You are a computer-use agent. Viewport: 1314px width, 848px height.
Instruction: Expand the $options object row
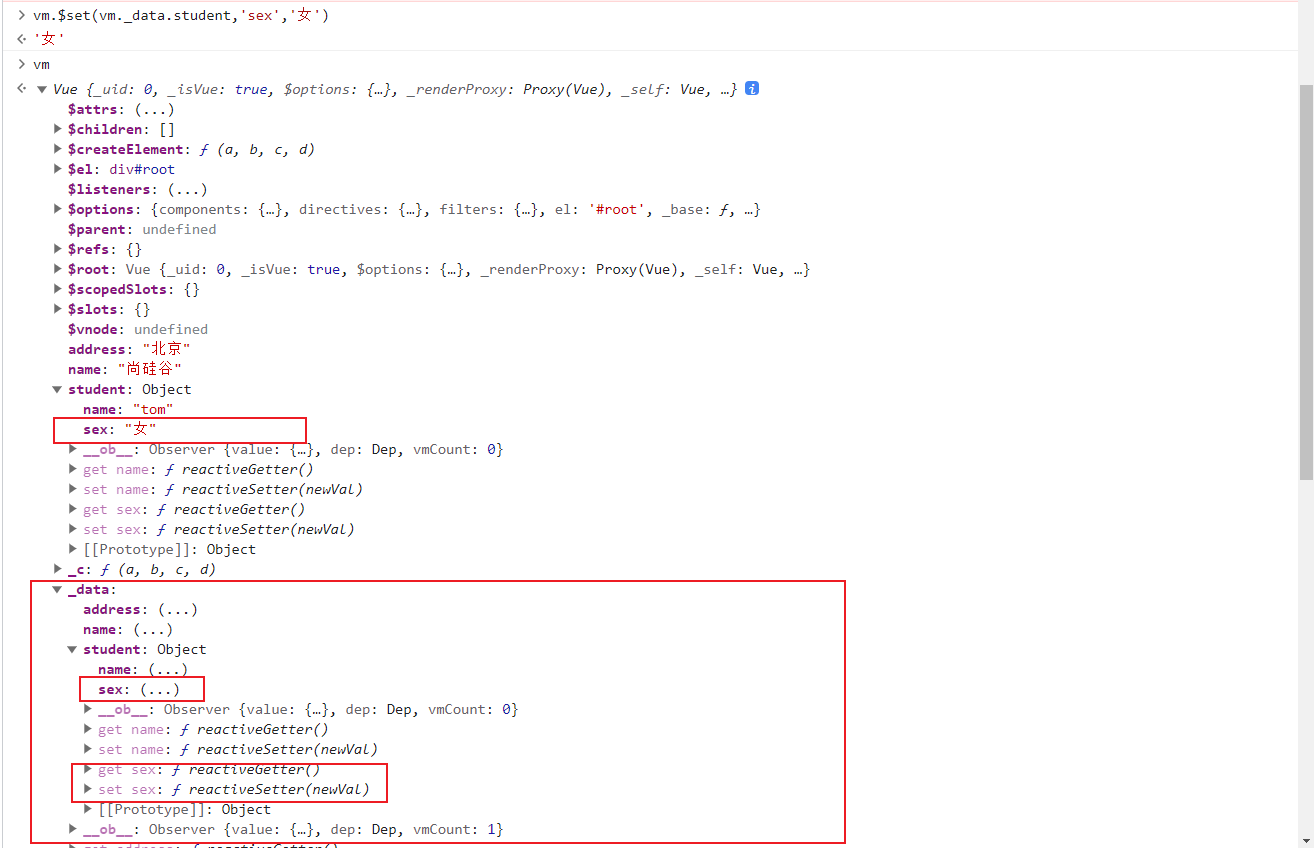point(58,209)
